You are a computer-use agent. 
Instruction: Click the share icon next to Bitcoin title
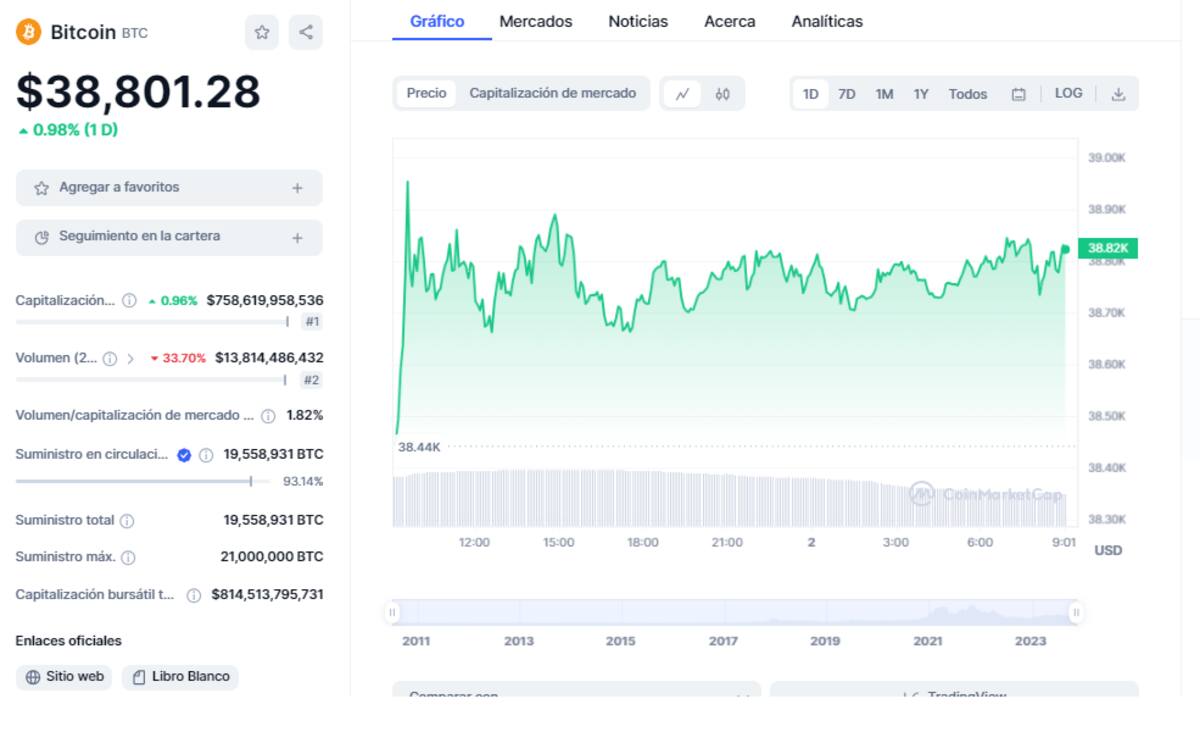click(306, 32)
